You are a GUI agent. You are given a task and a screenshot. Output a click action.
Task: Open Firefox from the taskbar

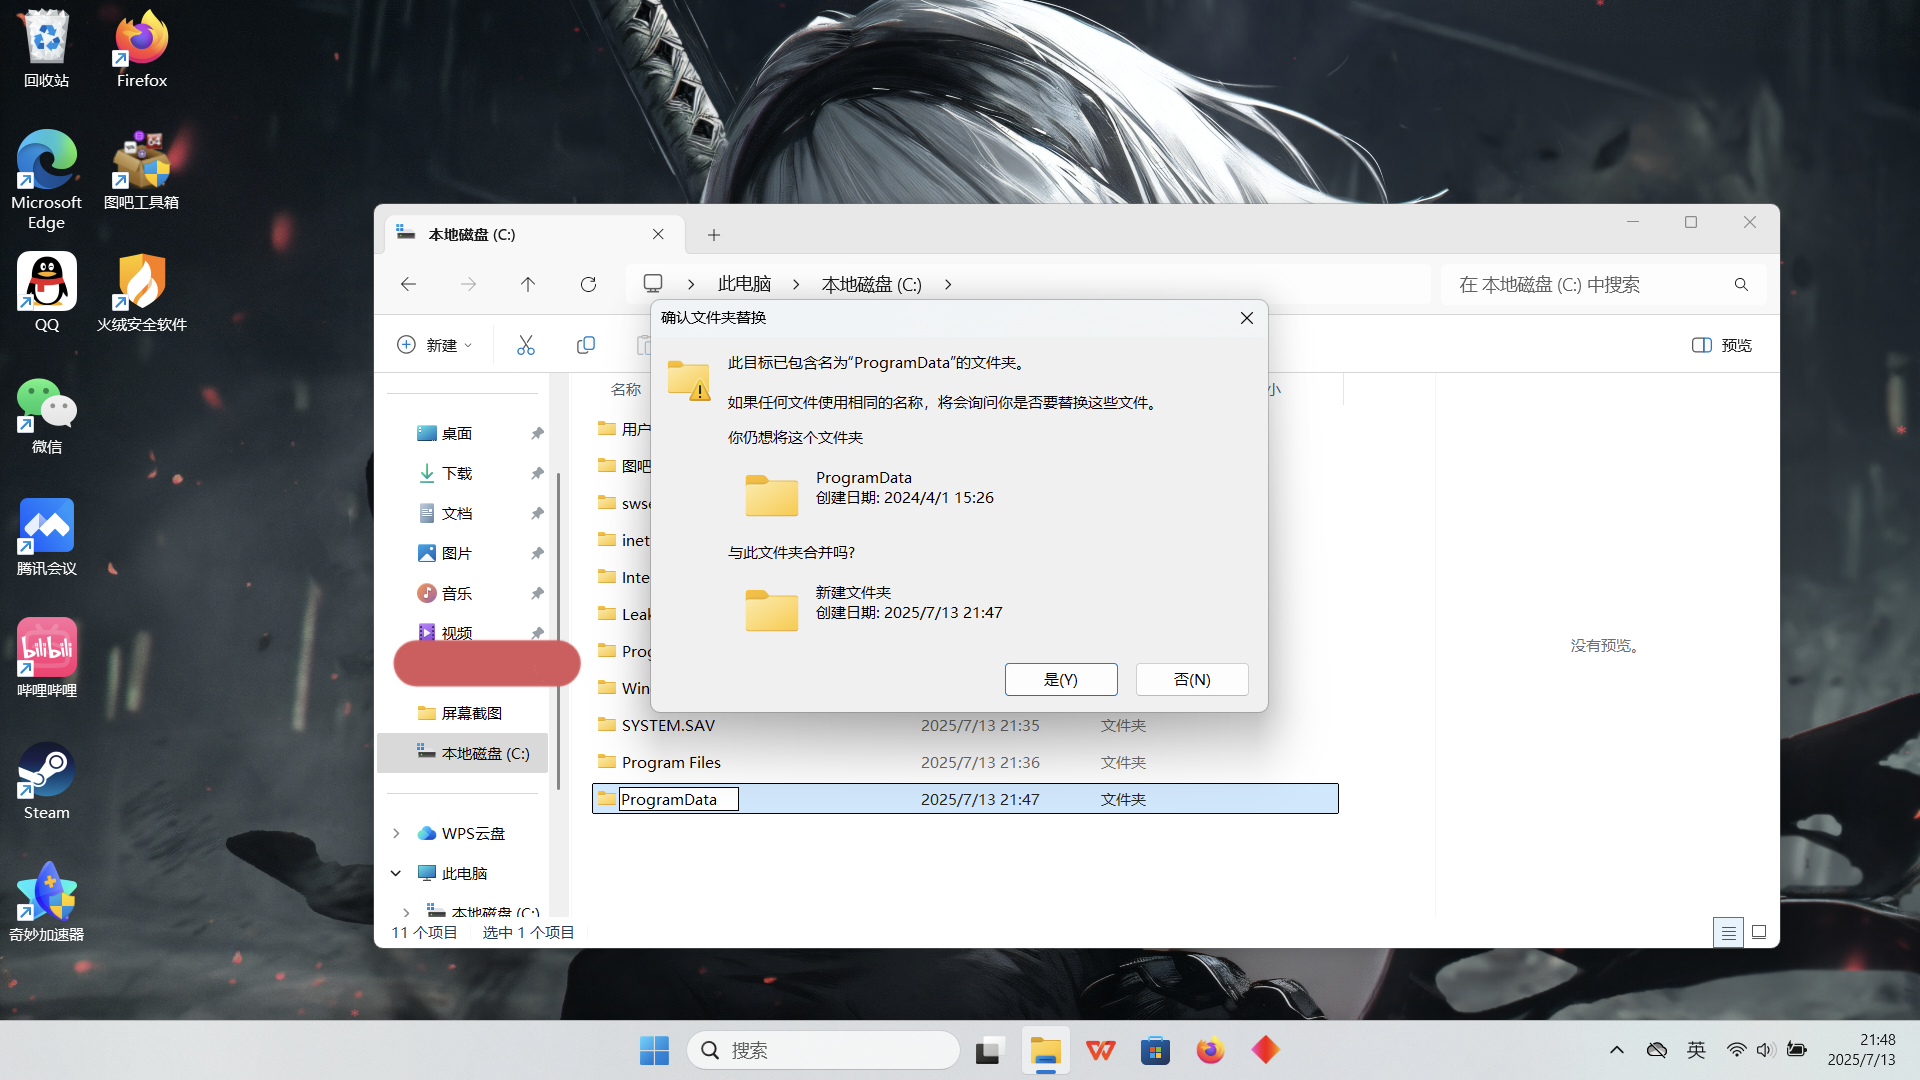(1210, 1050)
